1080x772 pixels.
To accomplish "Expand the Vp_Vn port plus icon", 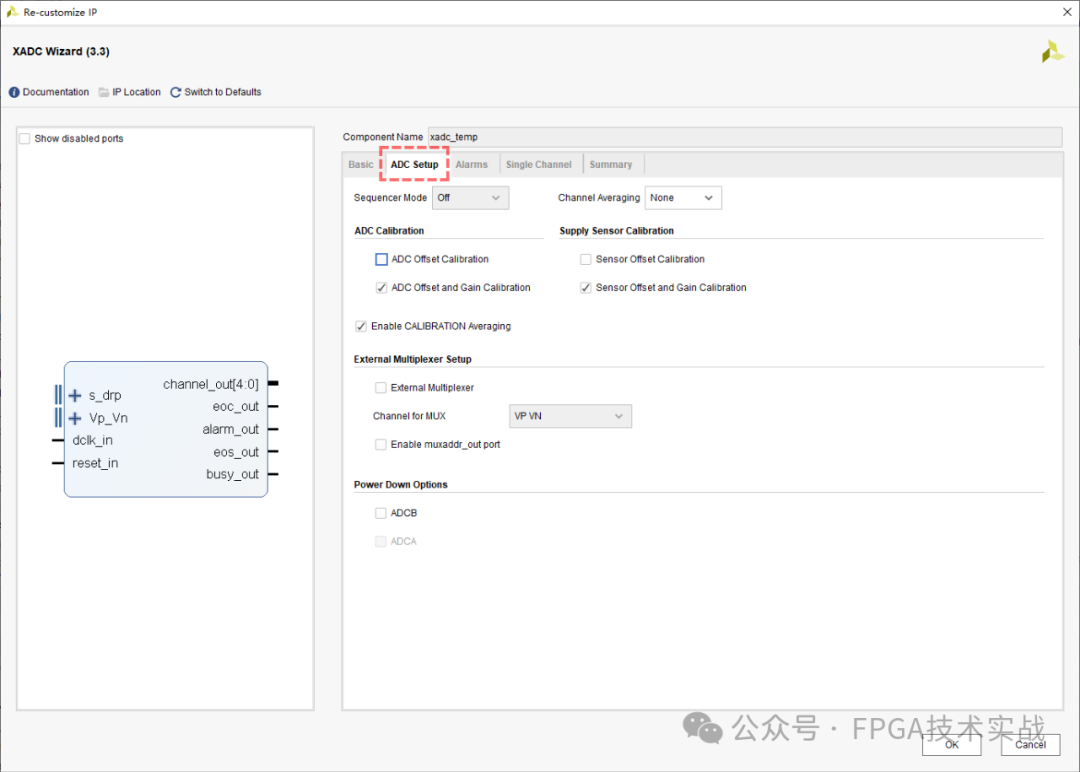I will pyautogui.click(x=75, y=418).
